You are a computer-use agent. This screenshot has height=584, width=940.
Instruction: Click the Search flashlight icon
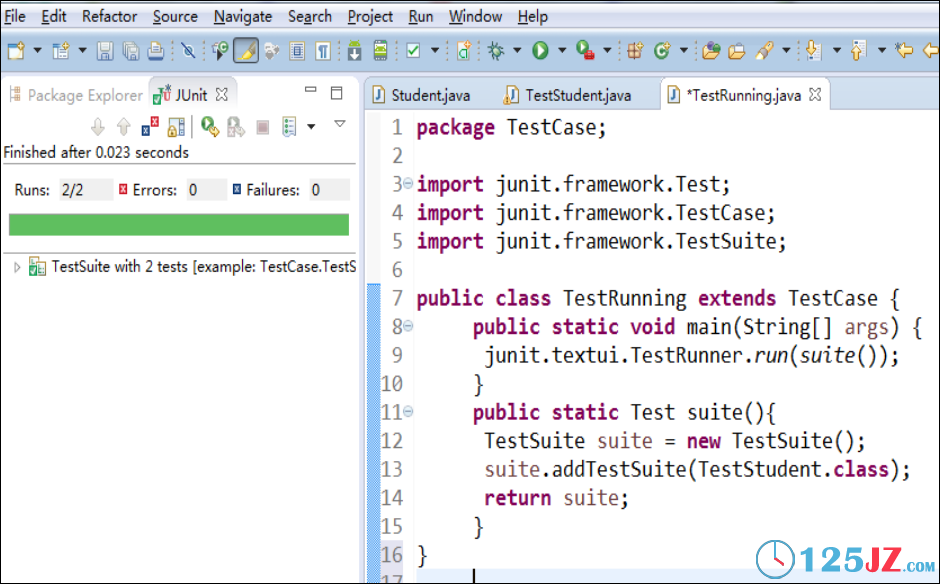pyautogui.click(x=764, y=50)
